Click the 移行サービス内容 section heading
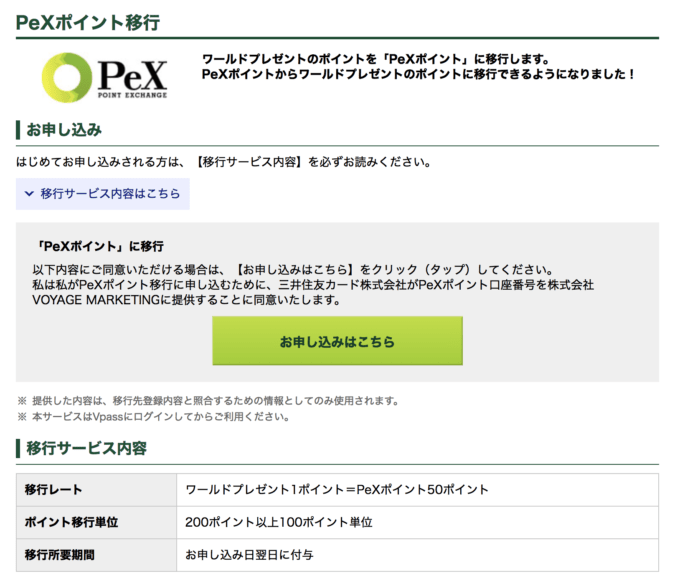680x581 pixels. [x=87, y=448]
